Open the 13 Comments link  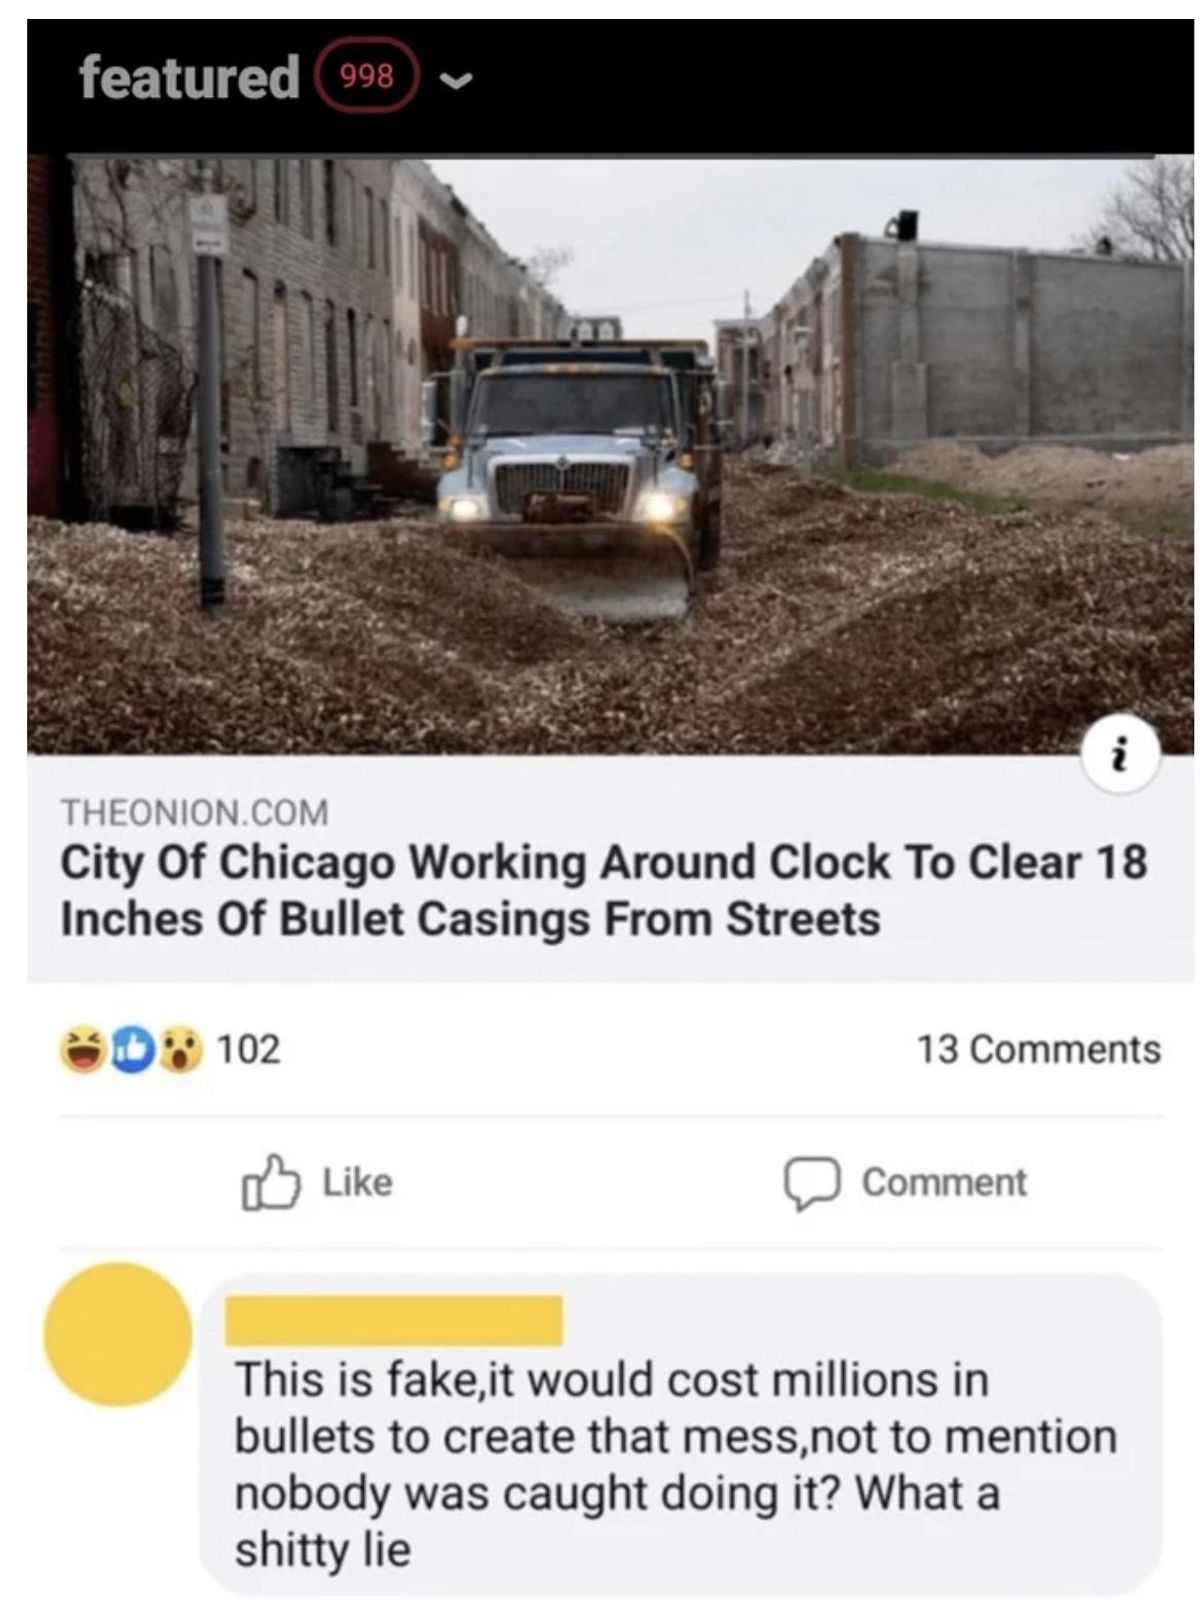click(1039, 1049)
